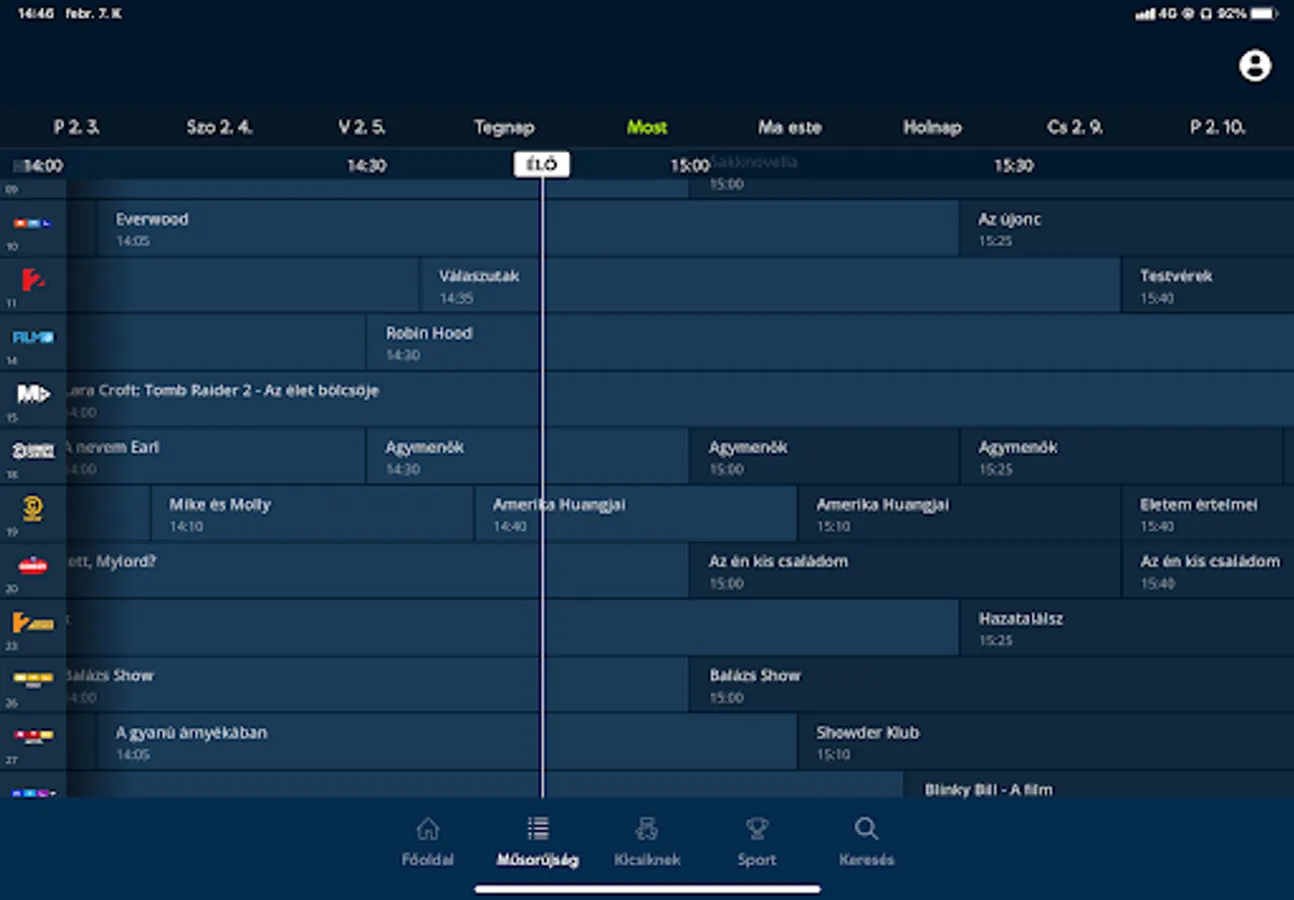The width and height of the screenshot is (1294, 900).
Task: Switch to the Ma este tab
Action: pos(790,127)
